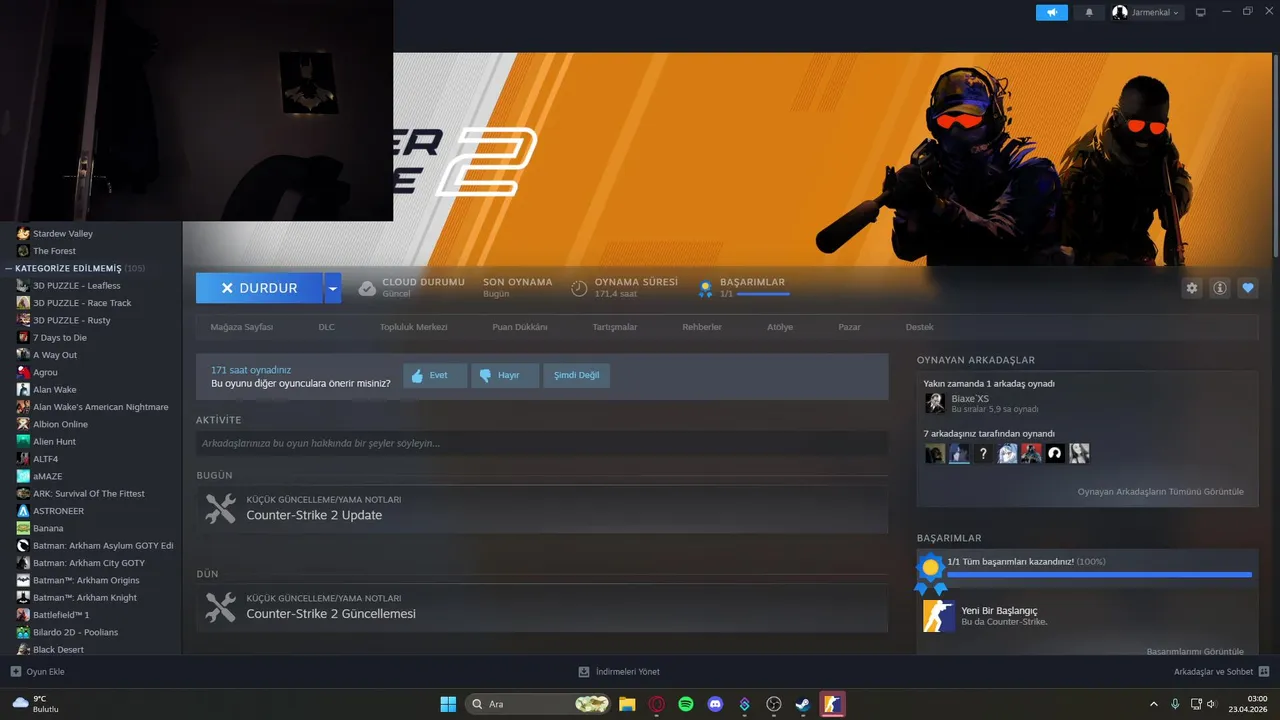The height and width of the screenshot is (720, 1280).
Task: Open game settings gear icon
Action: (x=1192, y=288)
